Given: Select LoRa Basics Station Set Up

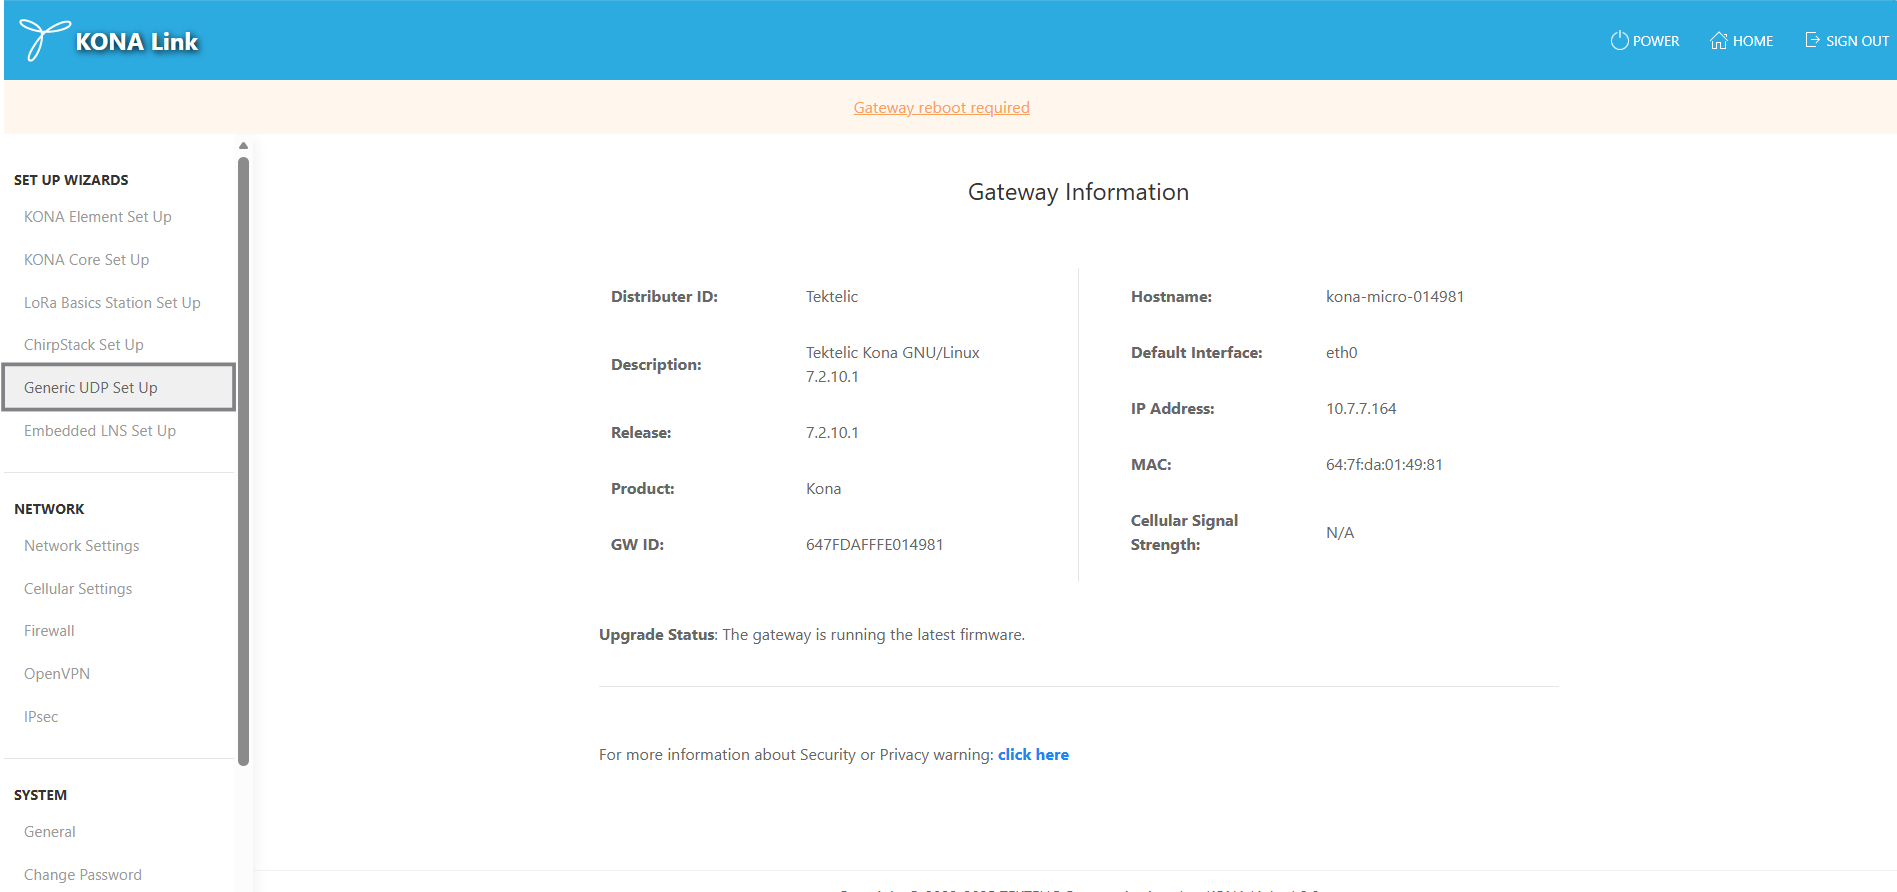Looking at the screenshot, I should 112,303.
